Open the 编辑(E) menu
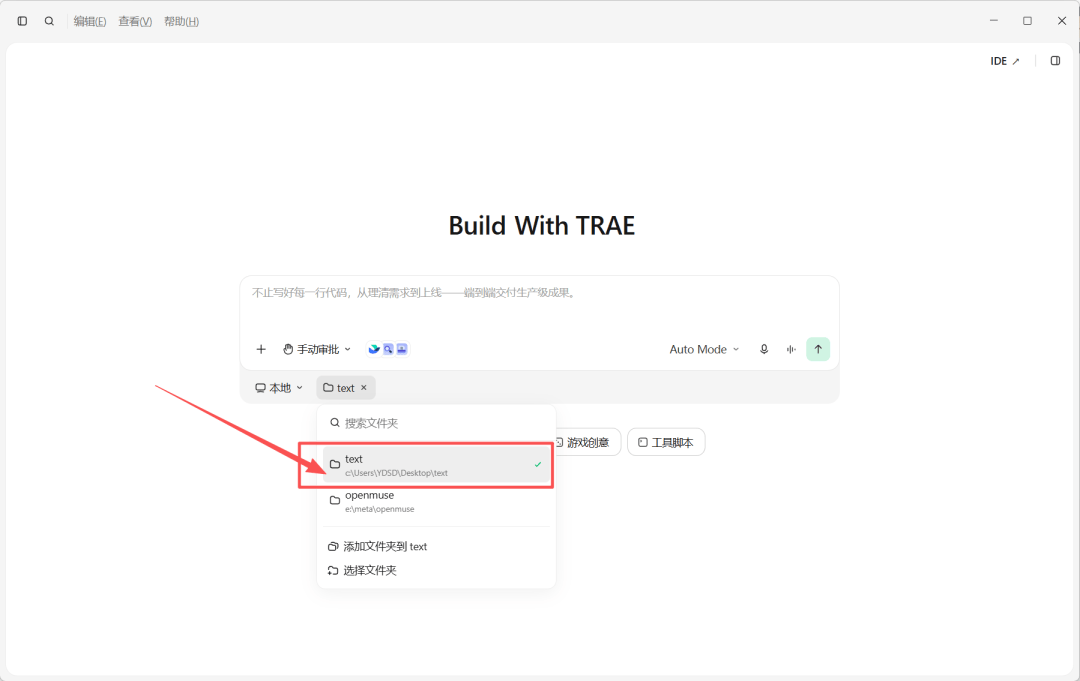1080x681 pixels. click(90, 21)
